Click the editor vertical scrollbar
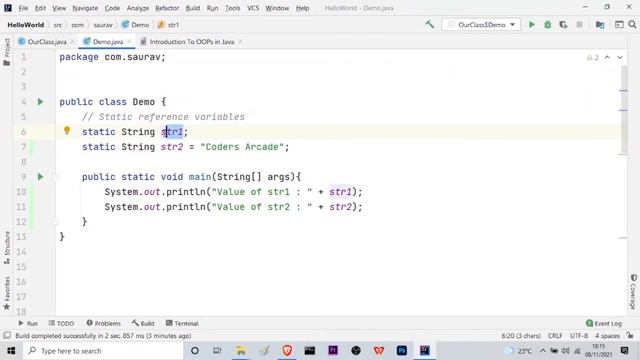This screenshot has width=640, height=360. [x=623, y=110]
